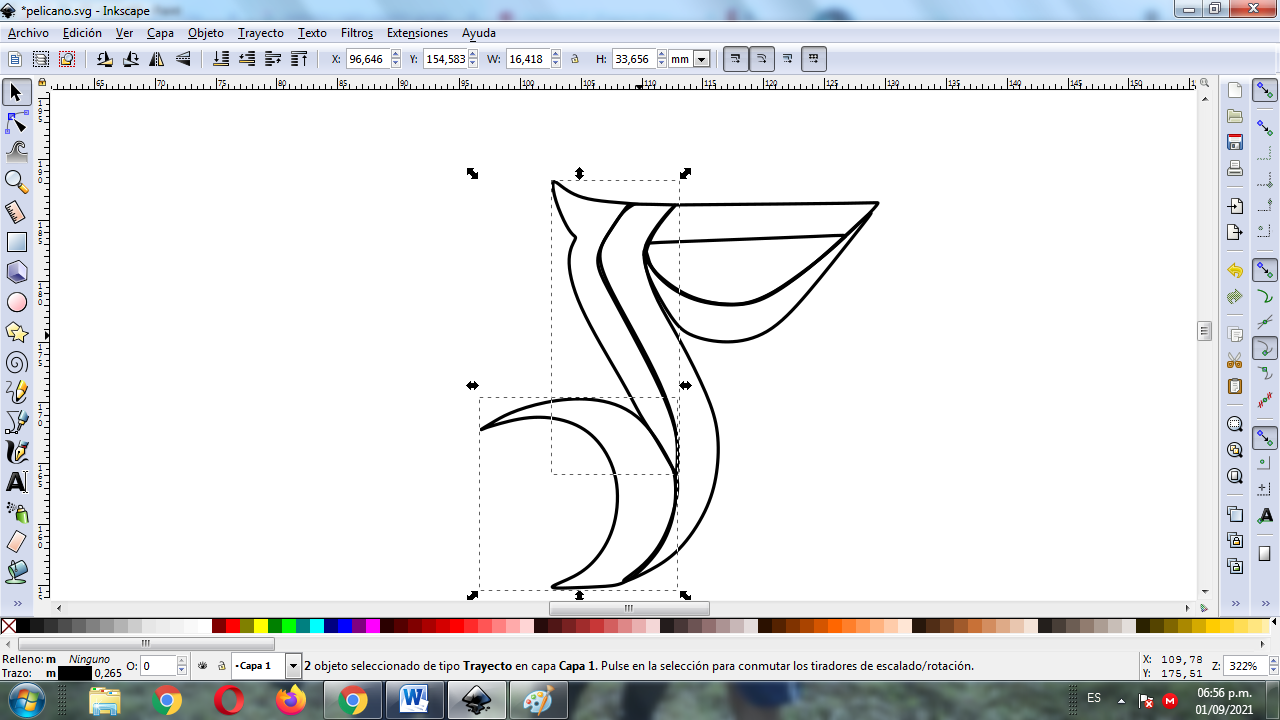
Task: Toggle scale stroke width button
Action: tap(735, 59)
